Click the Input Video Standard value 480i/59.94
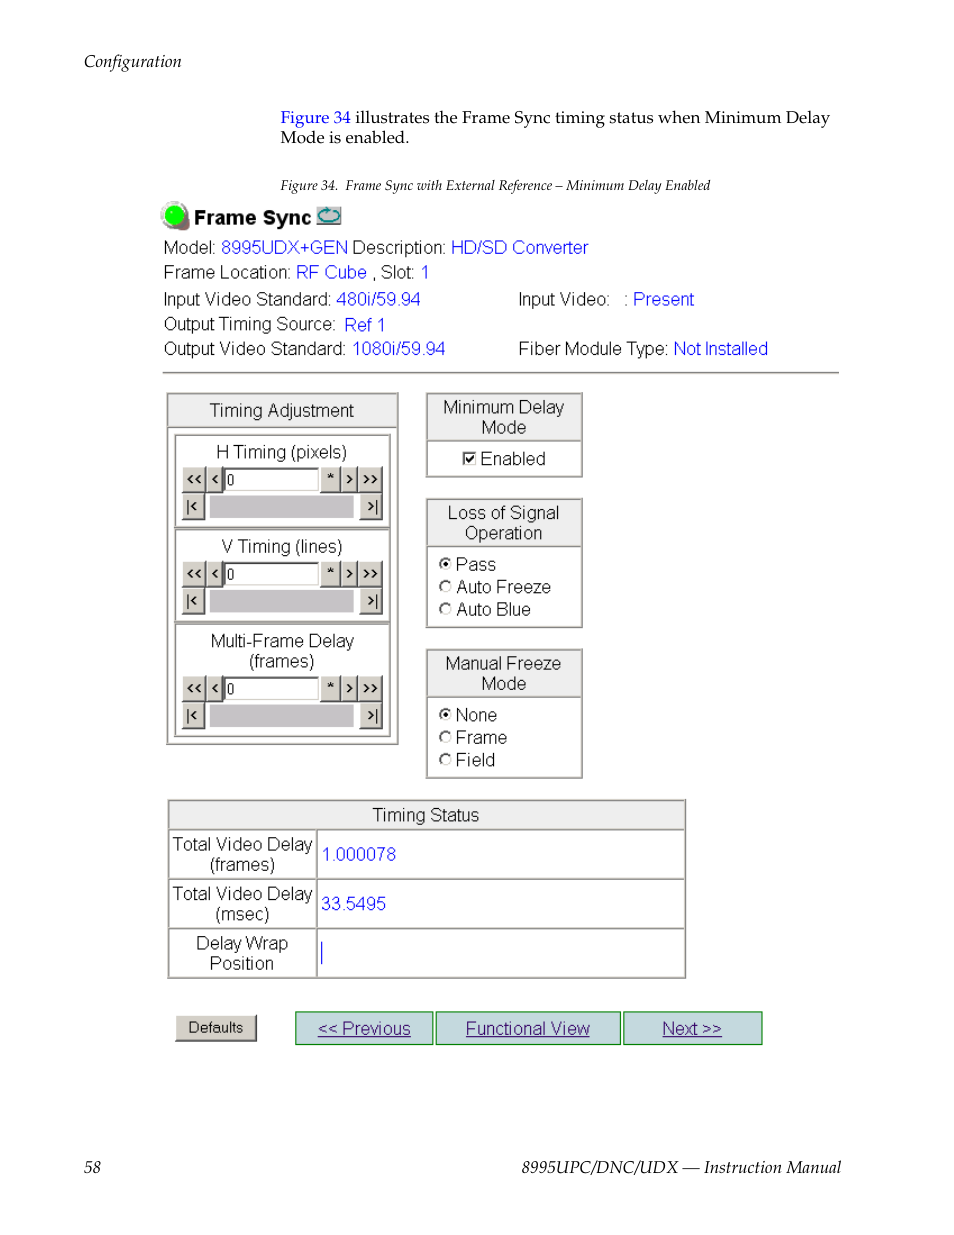 (x=378, y=299)
